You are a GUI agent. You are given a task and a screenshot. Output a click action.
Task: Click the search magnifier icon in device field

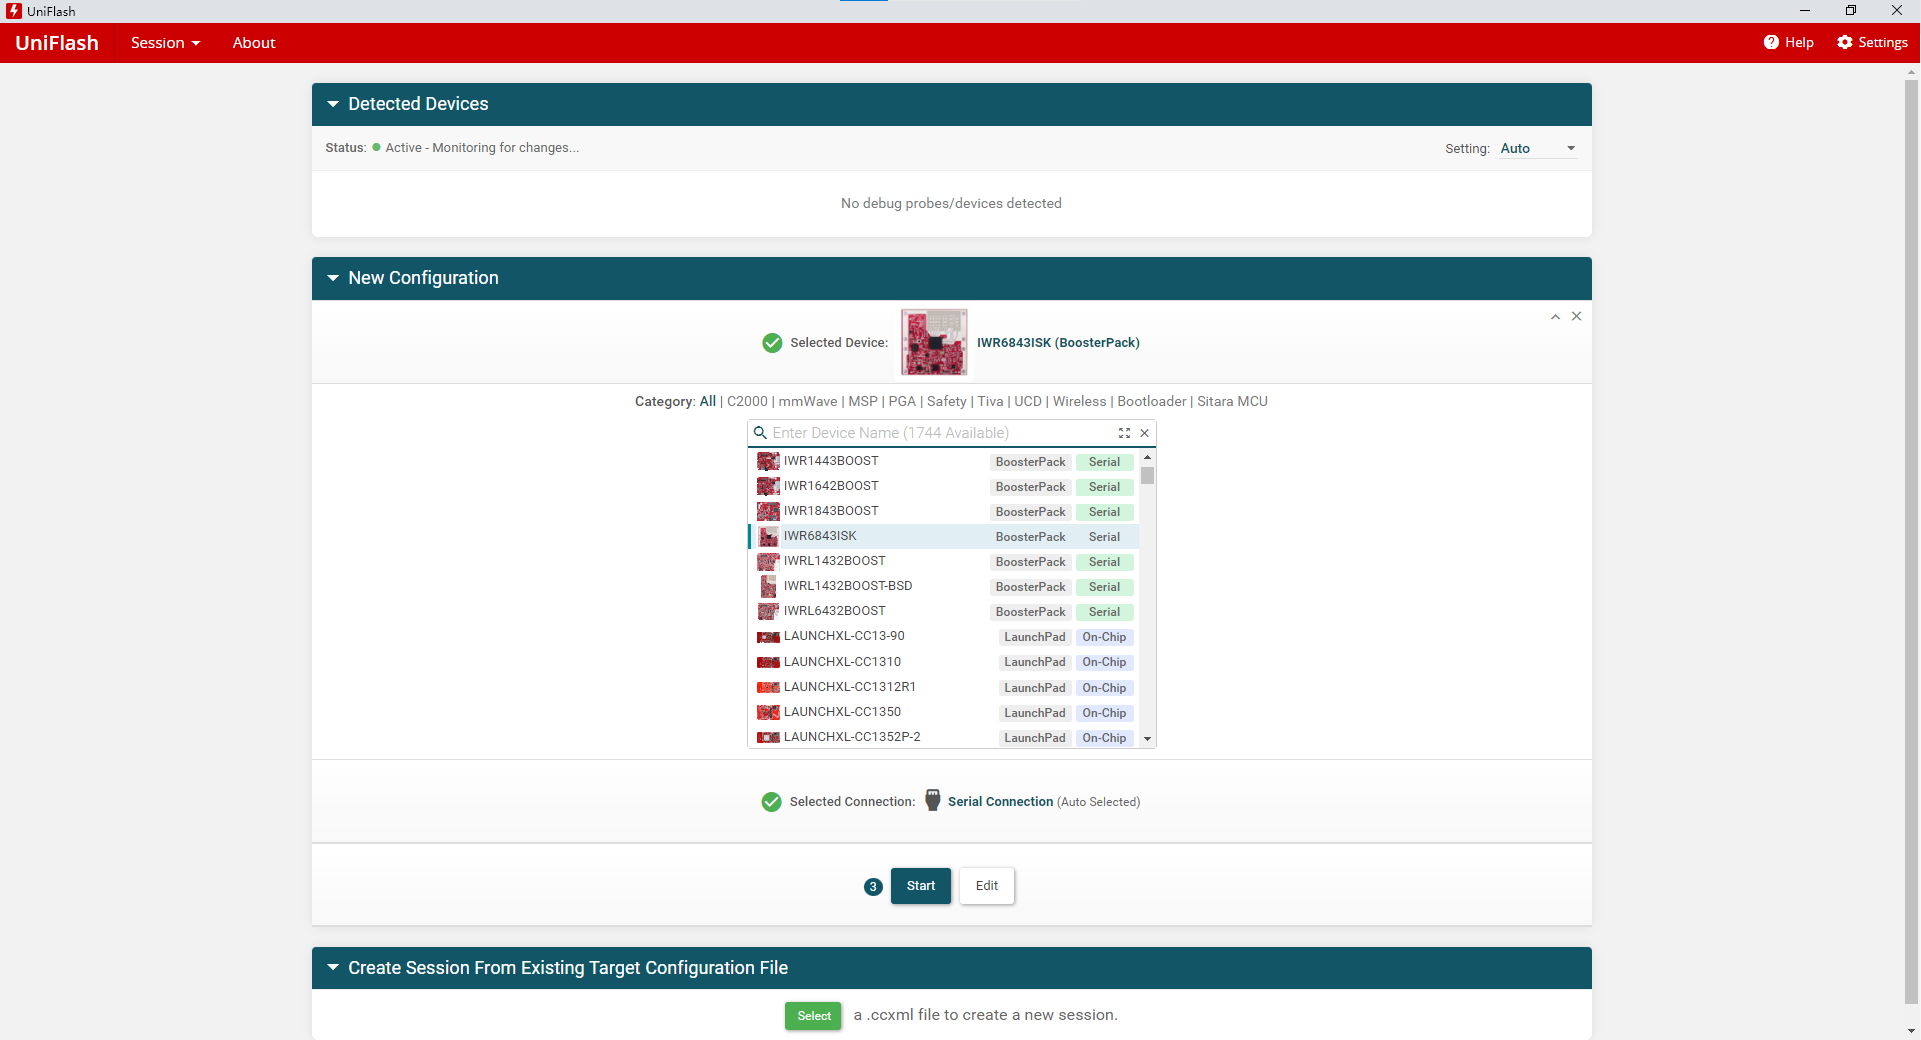[760, 433]
